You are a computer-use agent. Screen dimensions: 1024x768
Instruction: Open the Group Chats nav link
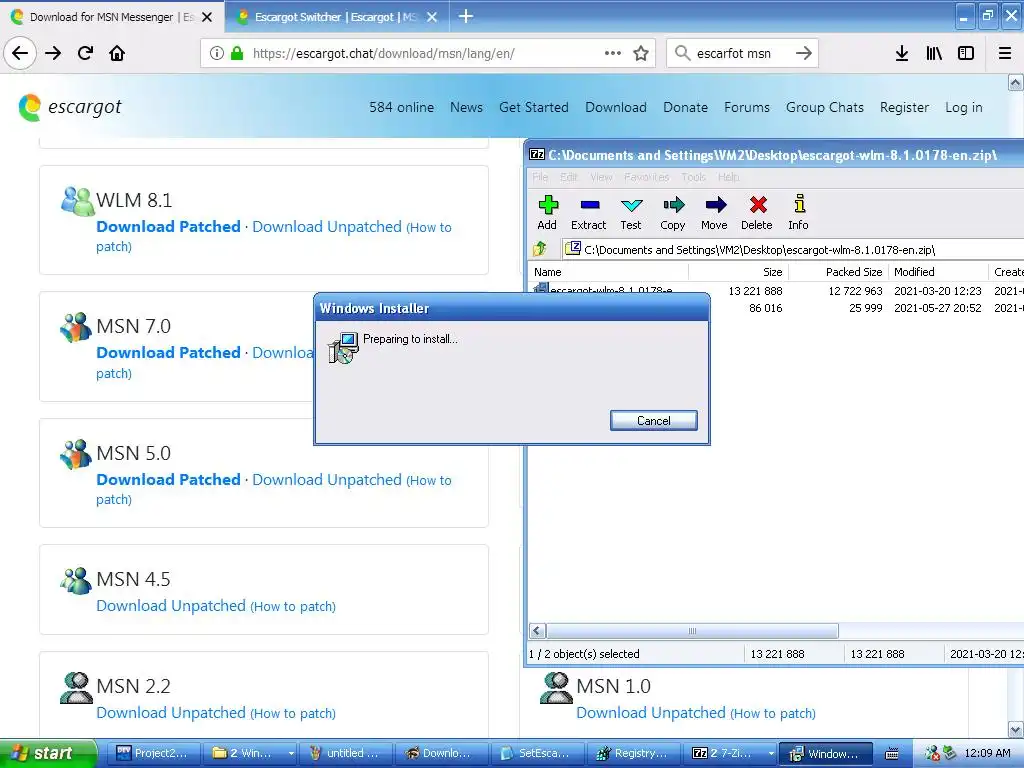point(824,107)
